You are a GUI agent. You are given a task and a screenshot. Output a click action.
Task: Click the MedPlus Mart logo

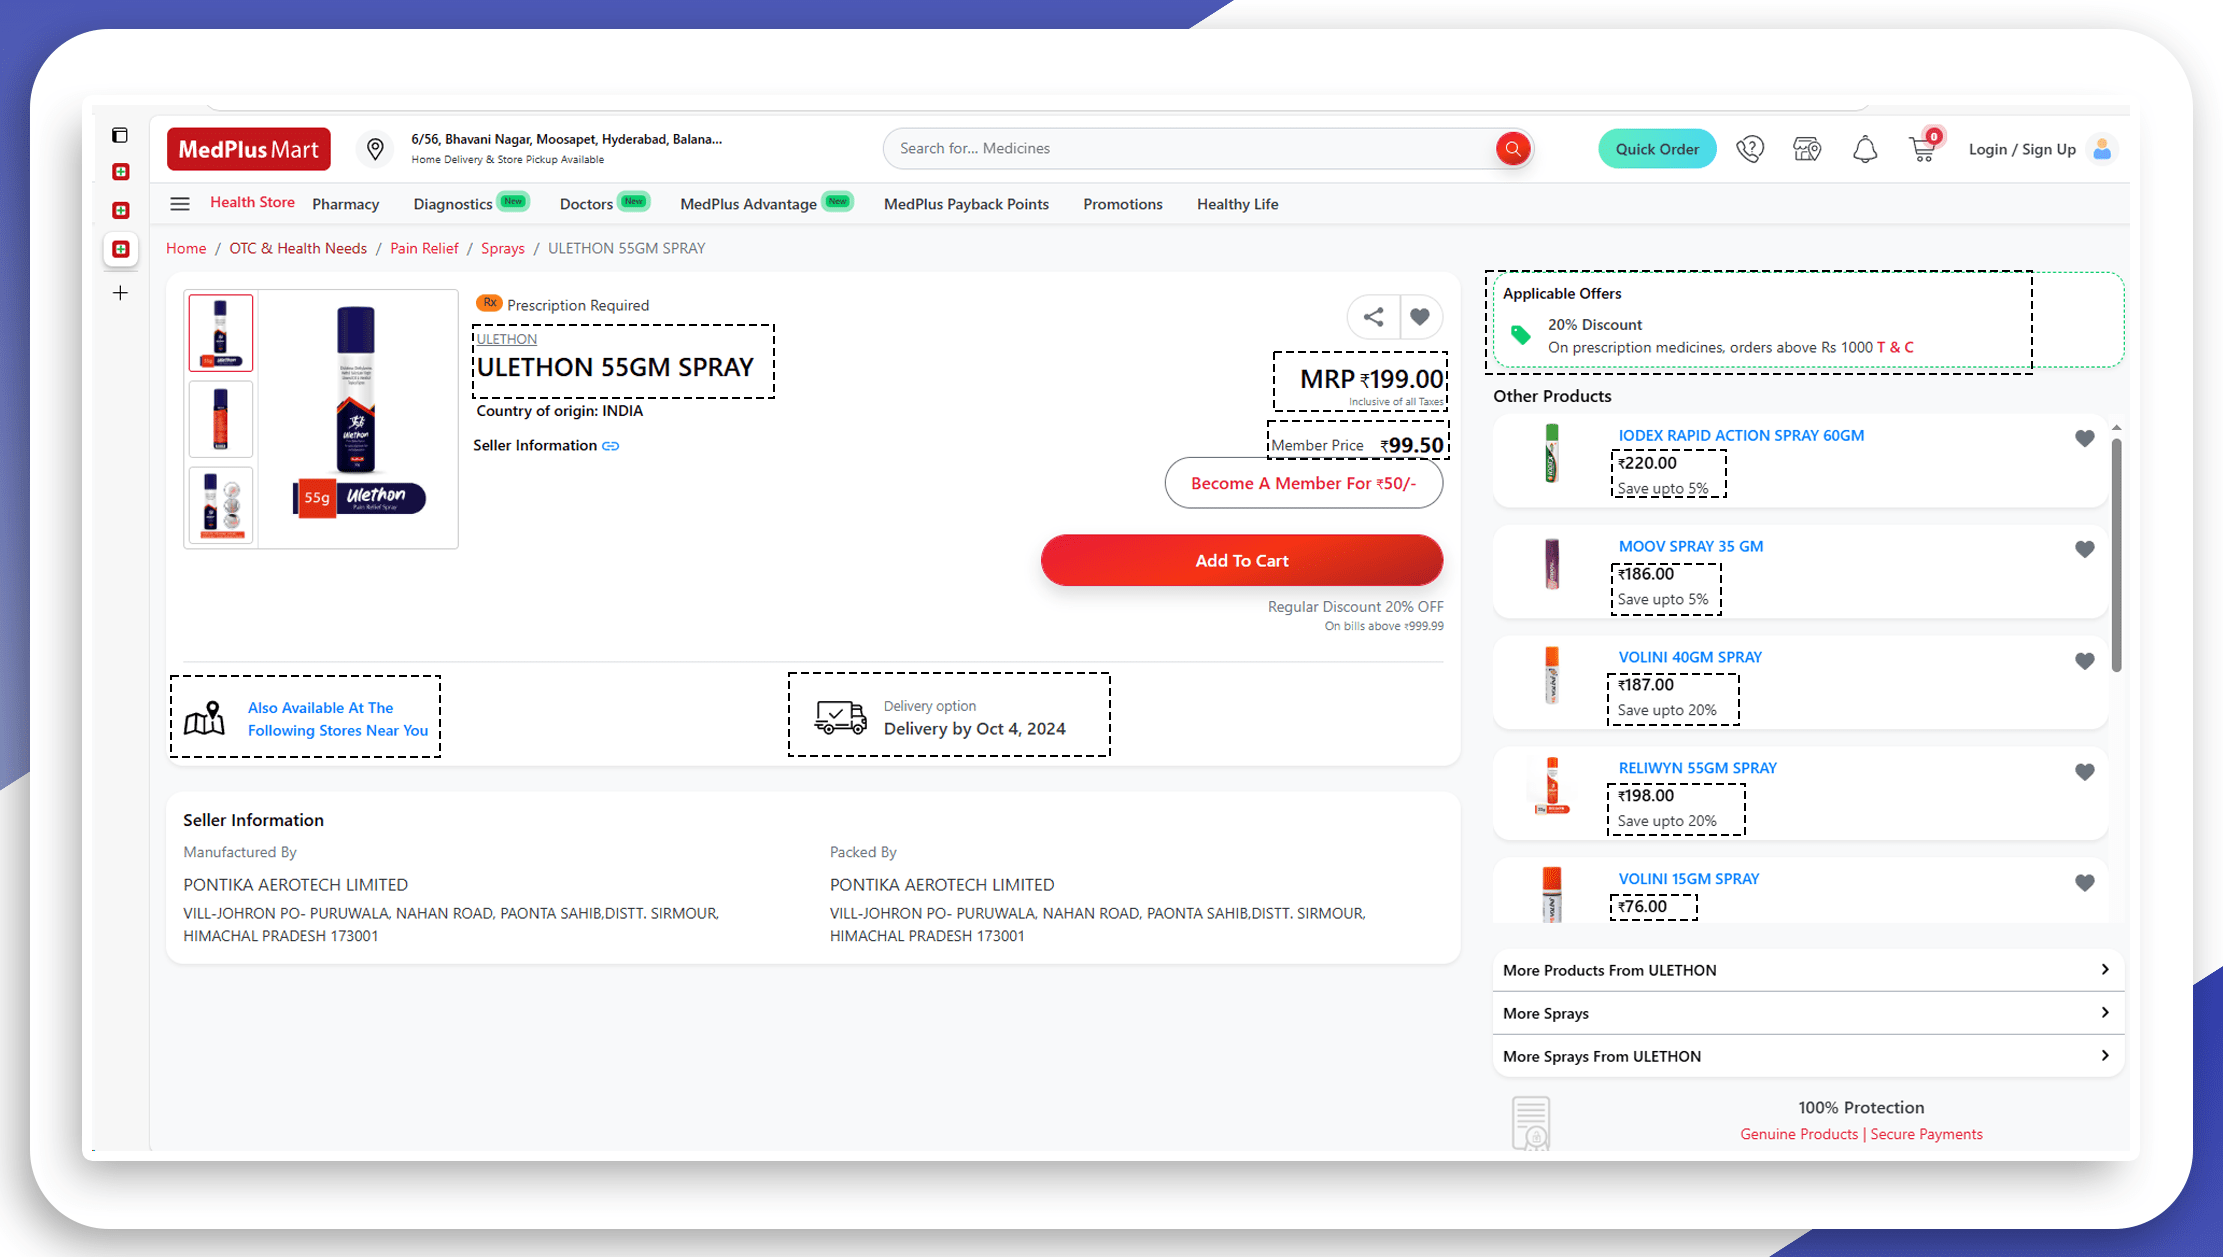tap(249, 149)
